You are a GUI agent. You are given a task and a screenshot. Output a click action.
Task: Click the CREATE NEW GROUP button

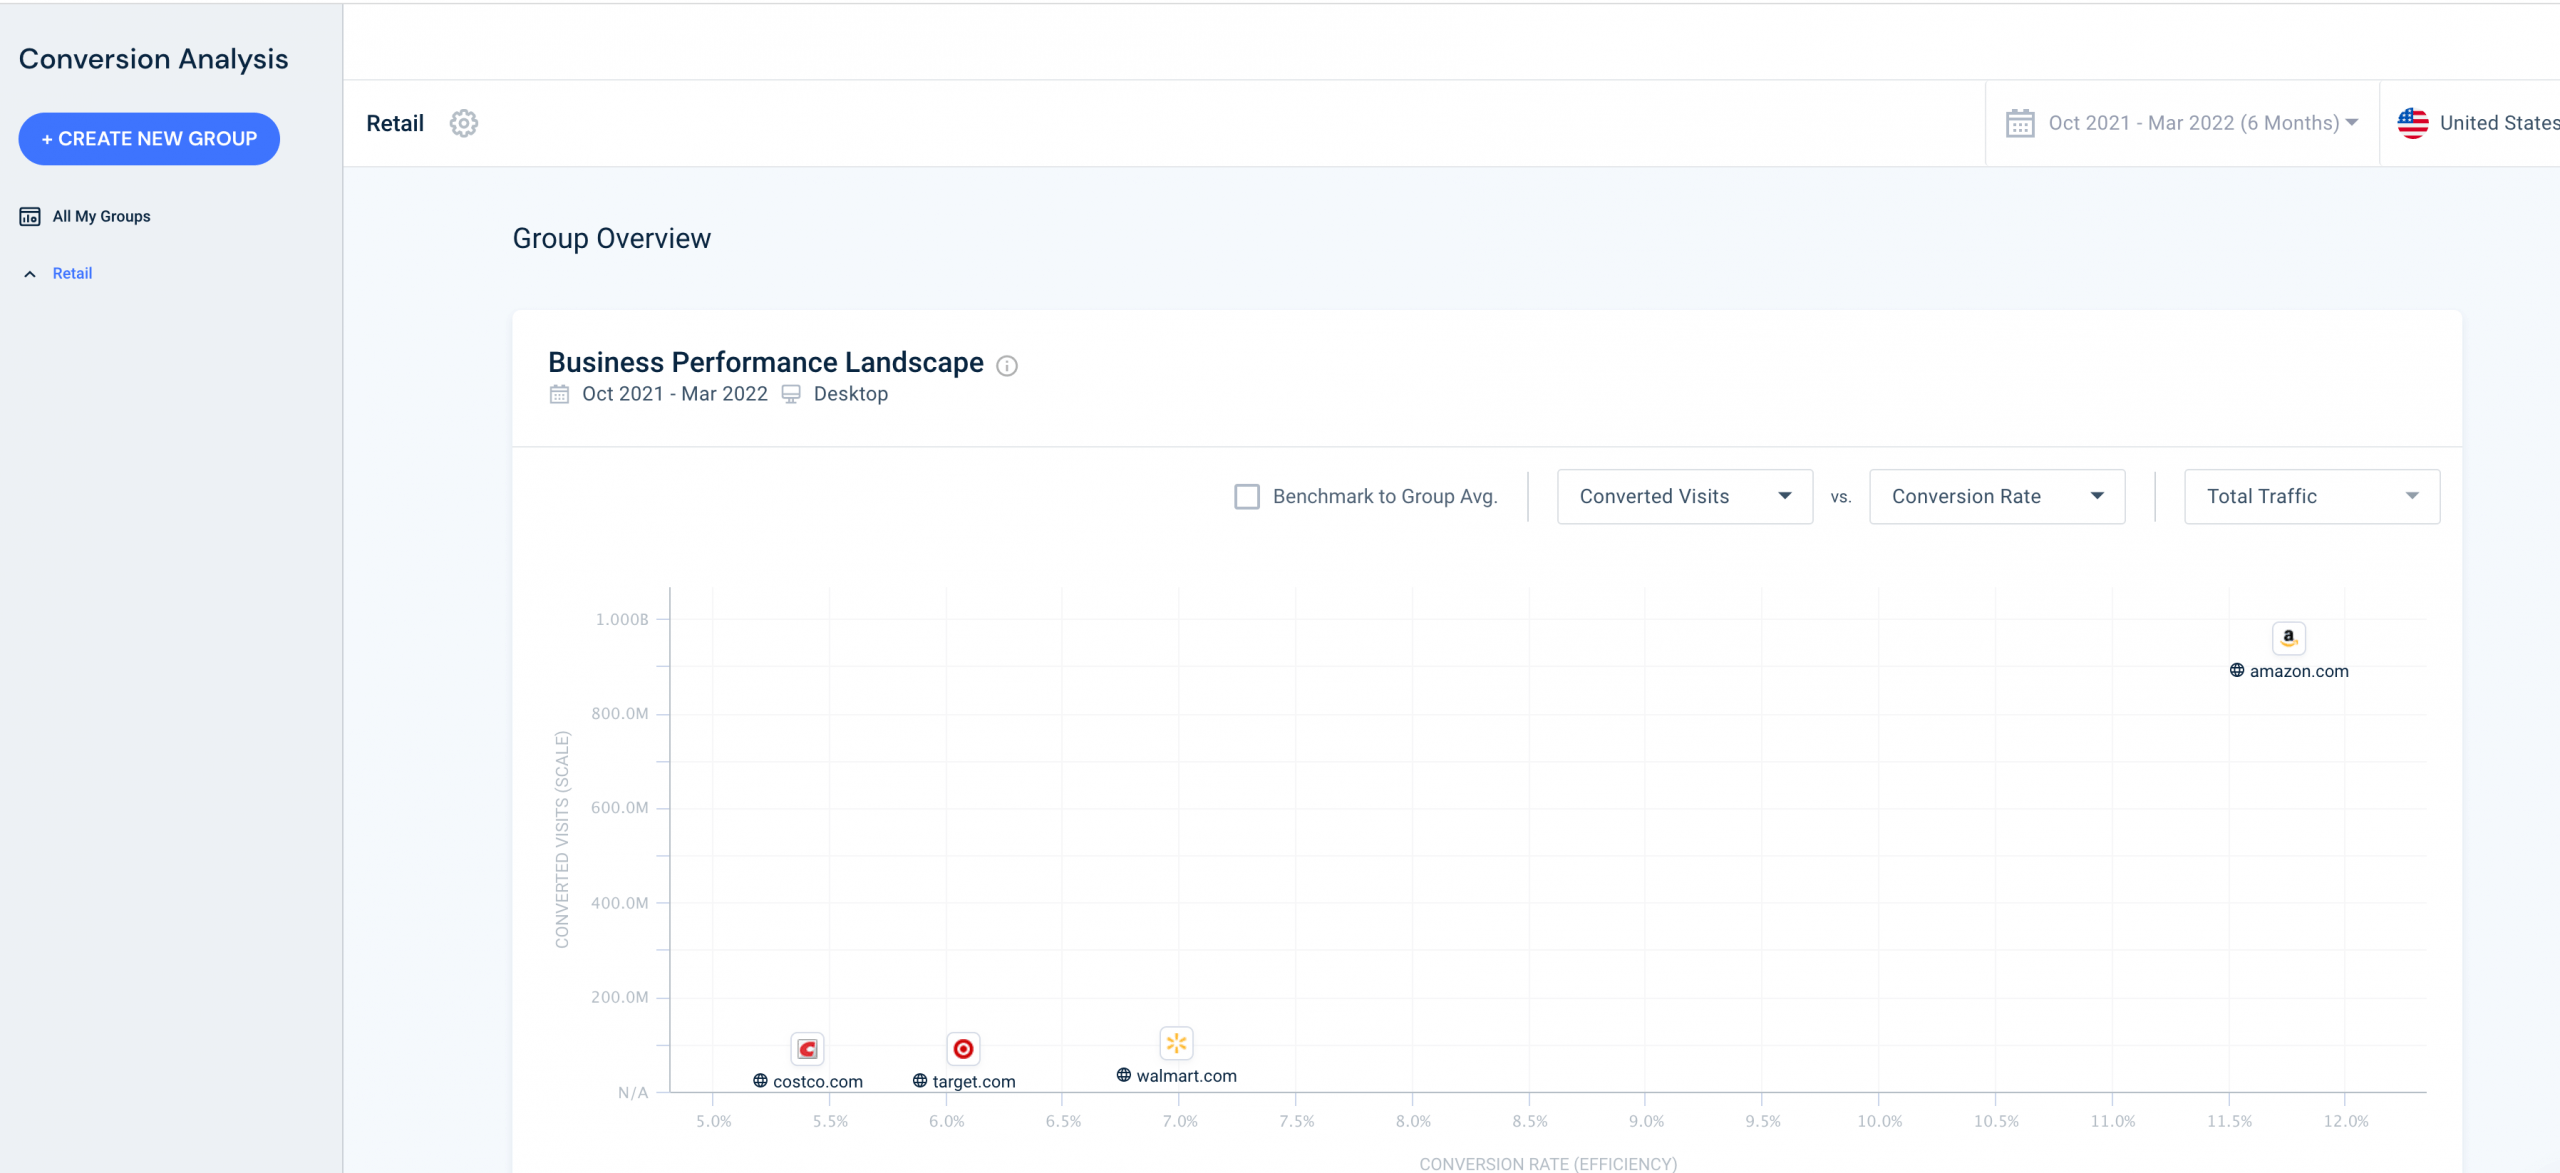[150, 139]
